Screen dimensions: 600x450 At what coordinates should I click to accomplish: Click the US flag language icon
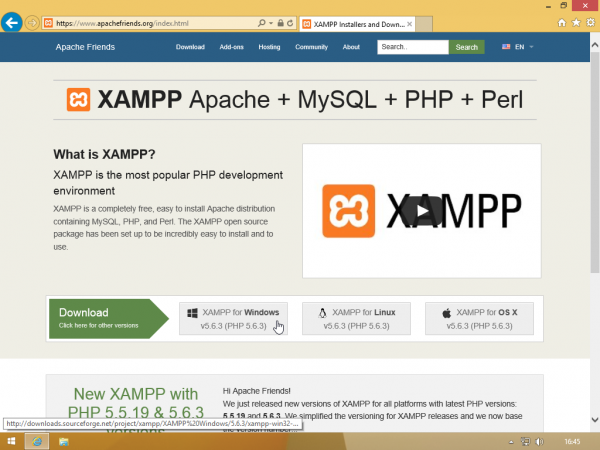[x=506, y=47]
